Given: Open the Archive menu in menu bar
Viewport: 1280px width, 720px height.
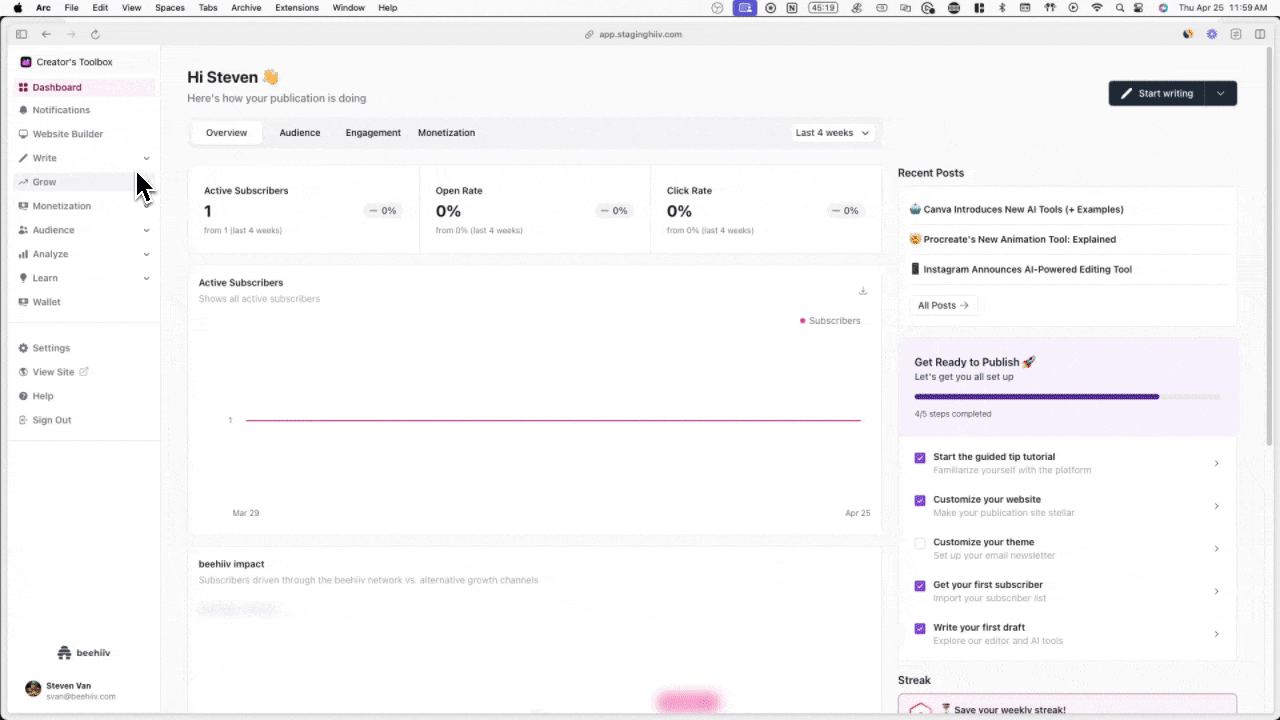Looking at the screenshot, I should click(246, 7).
